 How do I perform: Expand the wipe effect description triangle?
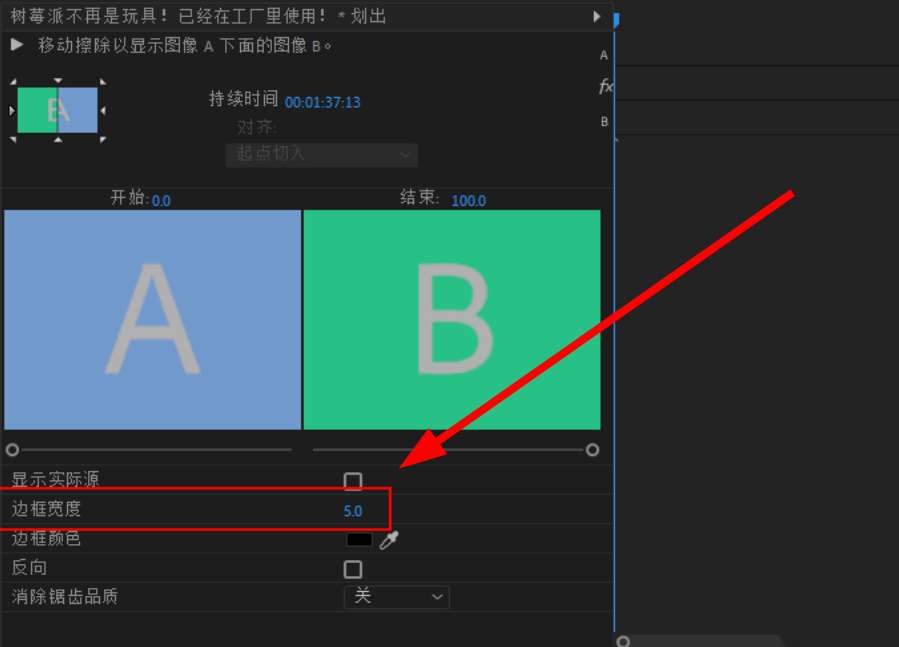tap(17, 44)
